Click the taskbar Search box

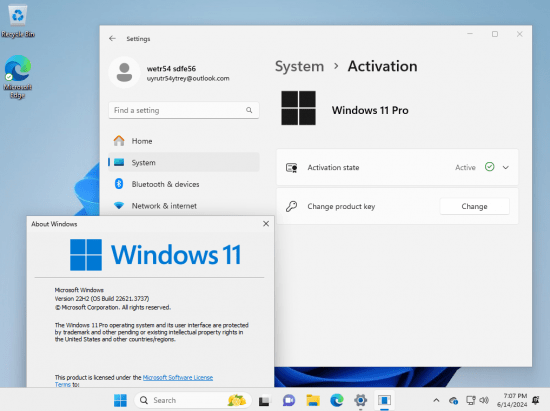193,400
